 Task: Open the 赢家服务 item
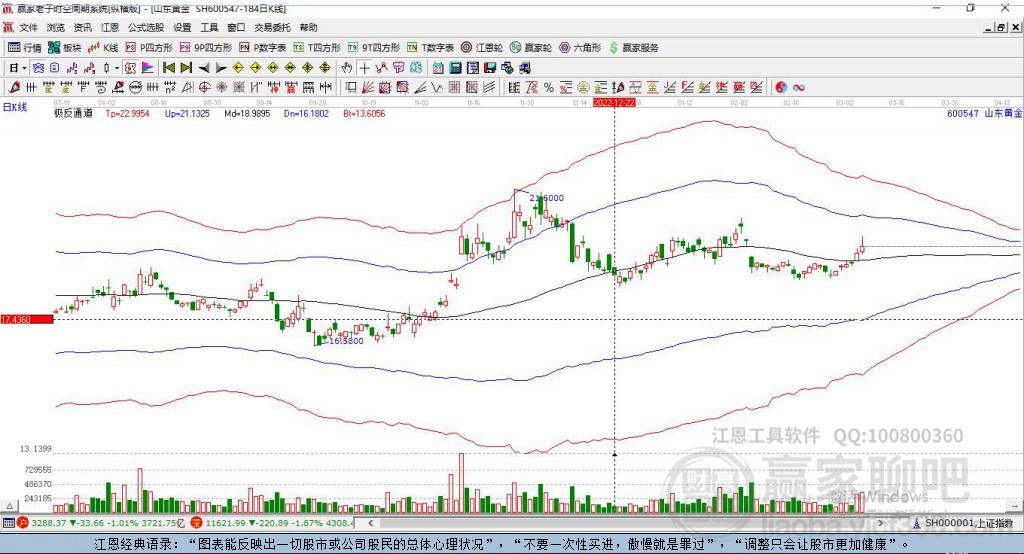coord(633,48)
